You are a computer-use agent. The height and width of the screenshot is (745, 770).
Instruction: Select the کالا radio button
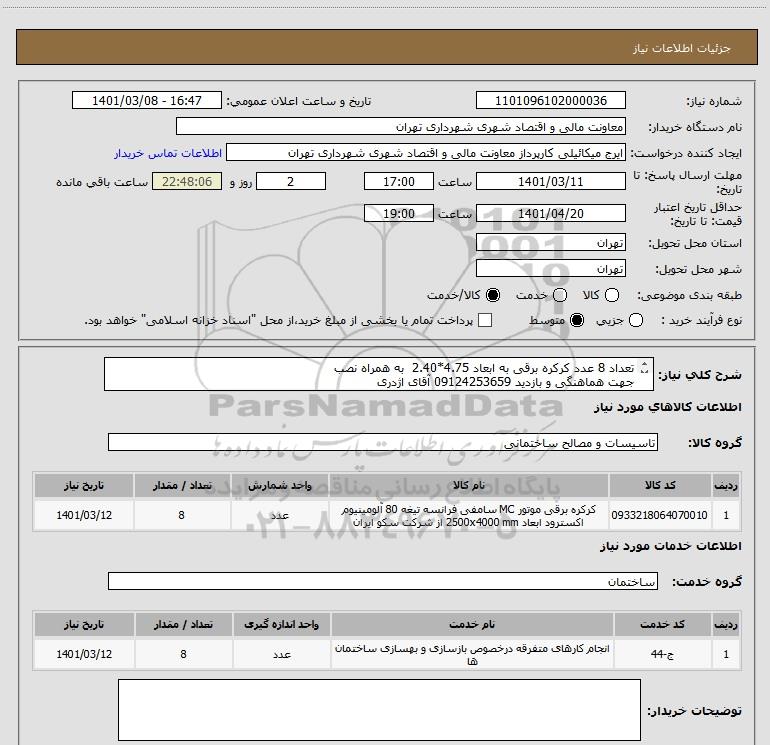click(612, 295)
